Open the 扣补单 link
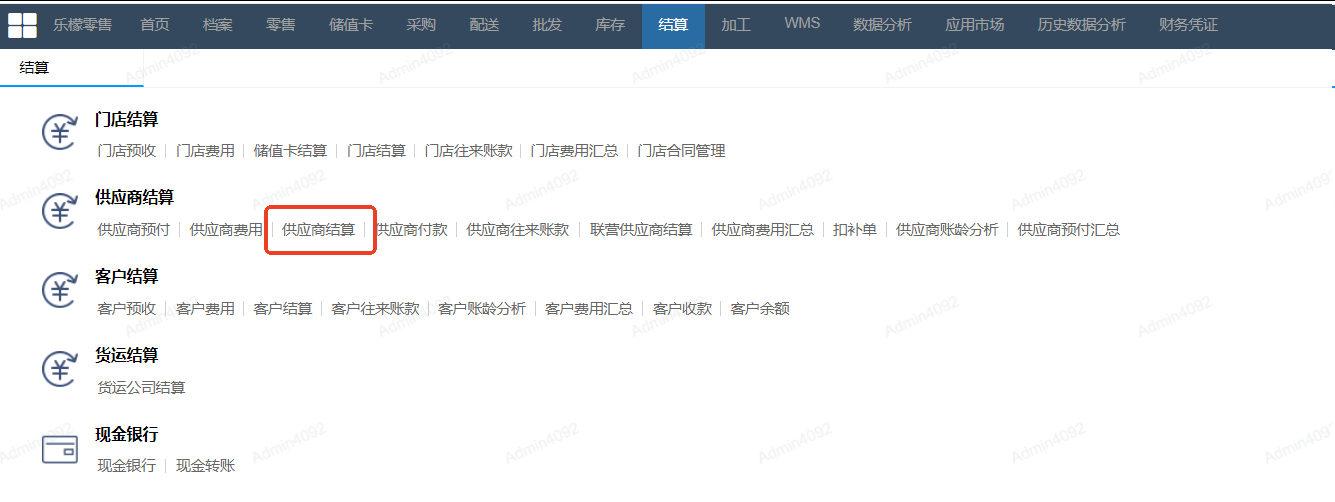 click(855, 230)
